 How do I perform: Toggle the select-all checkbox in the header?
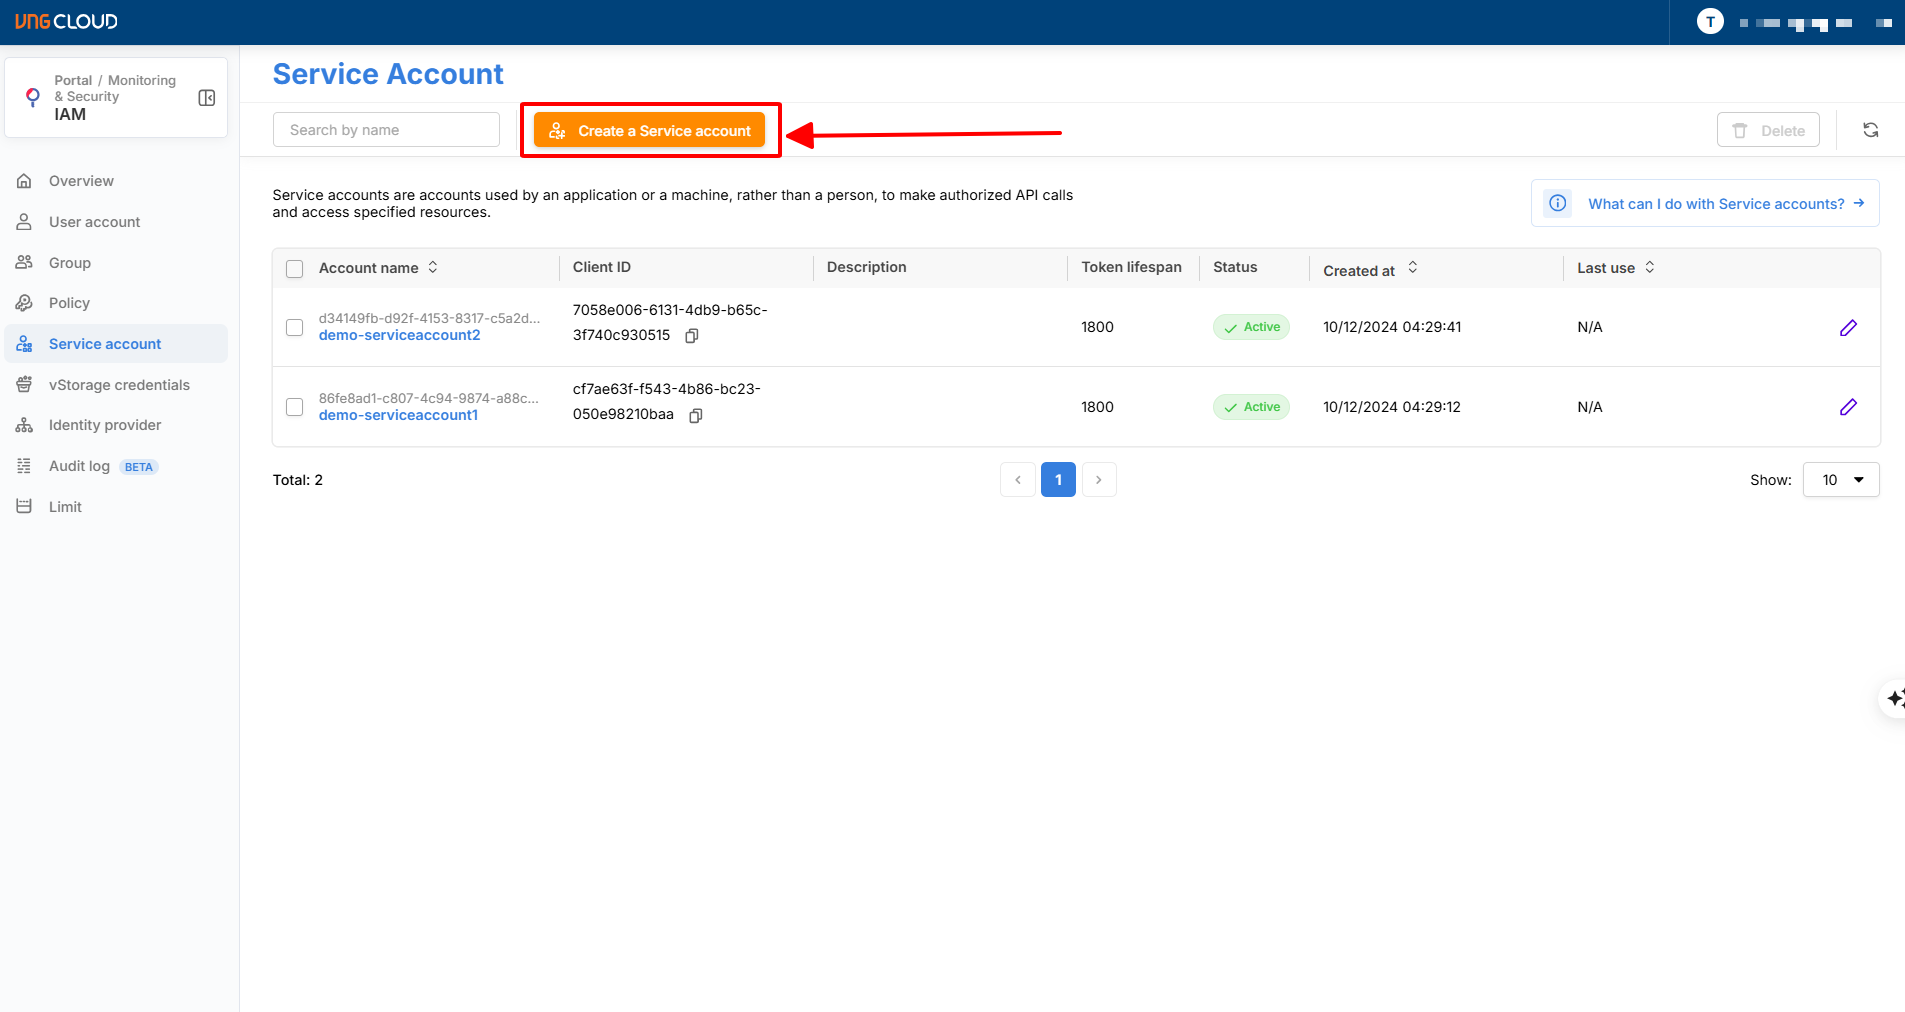(x=294, y=269)
